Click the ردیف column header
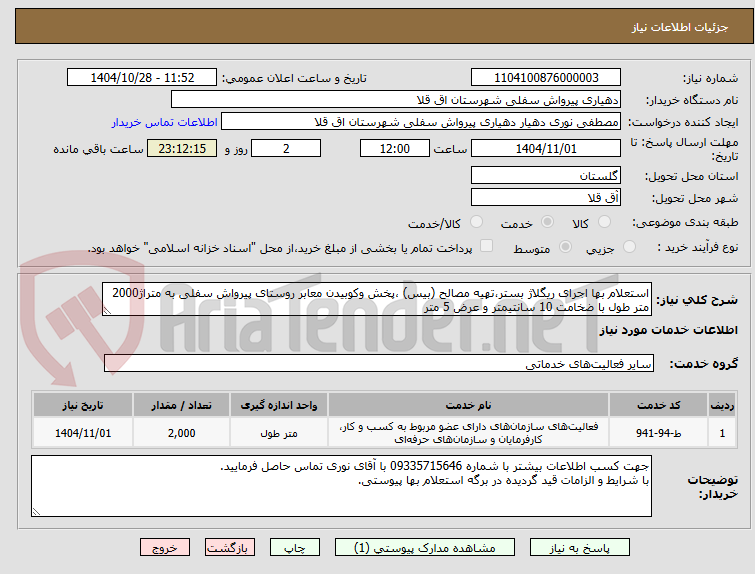 point(722,405)
